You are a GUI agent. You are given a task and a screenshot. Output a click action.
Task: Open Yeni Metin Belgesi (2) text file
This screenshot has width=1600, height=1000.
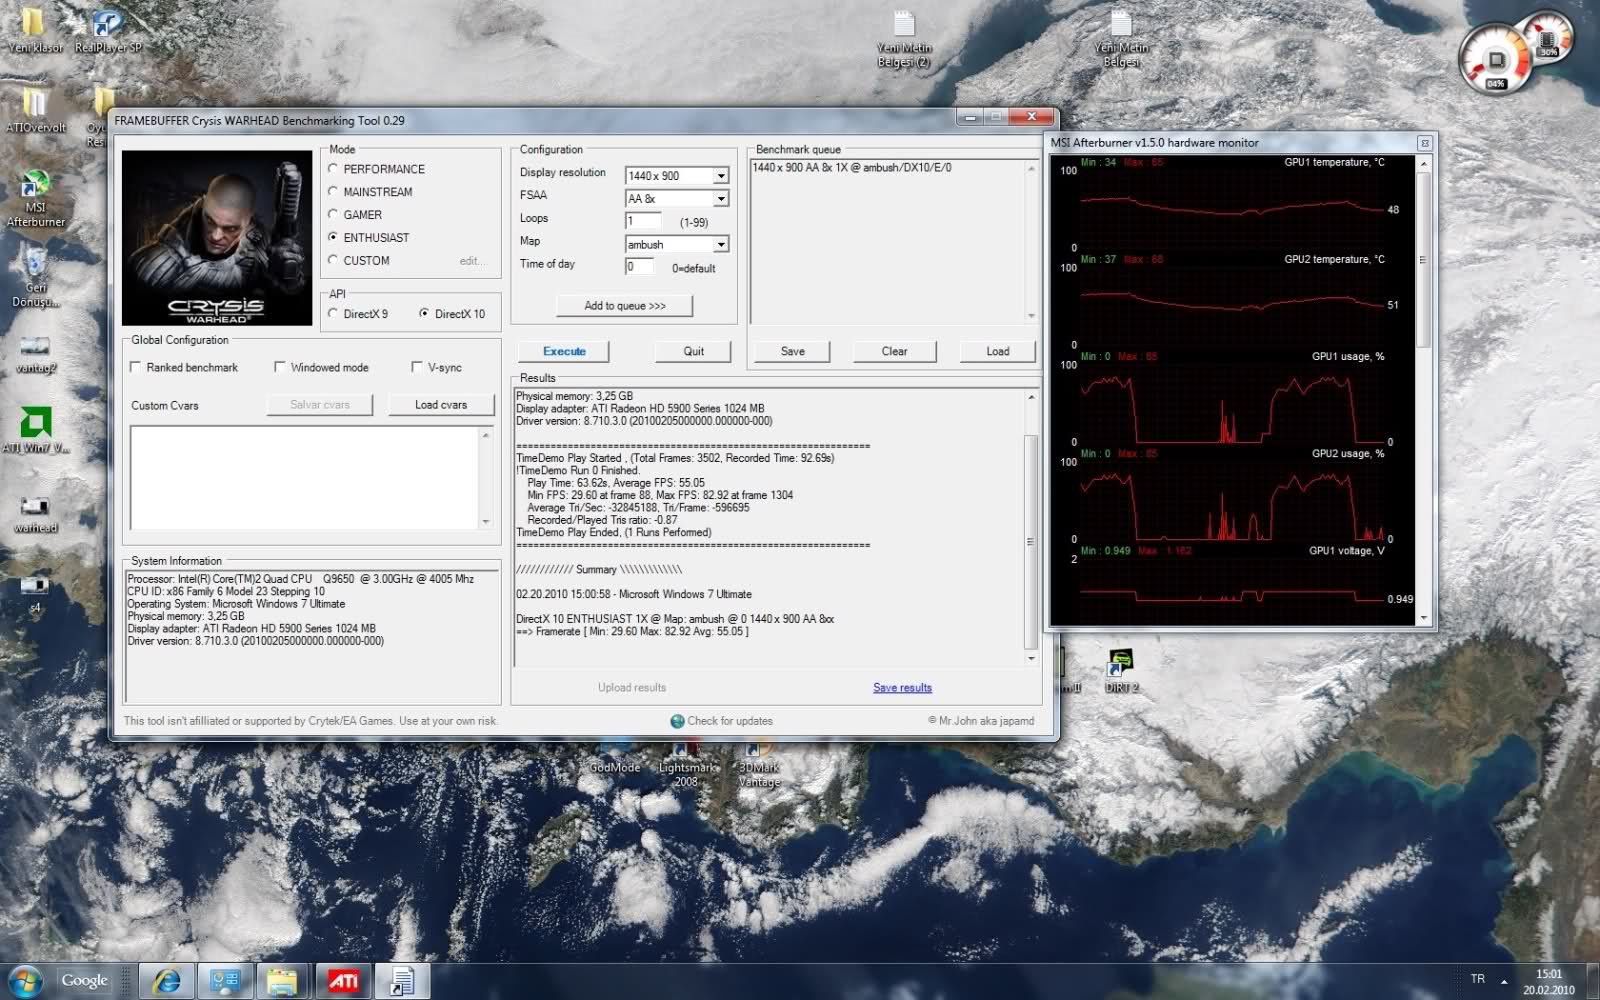pos(904,40)
